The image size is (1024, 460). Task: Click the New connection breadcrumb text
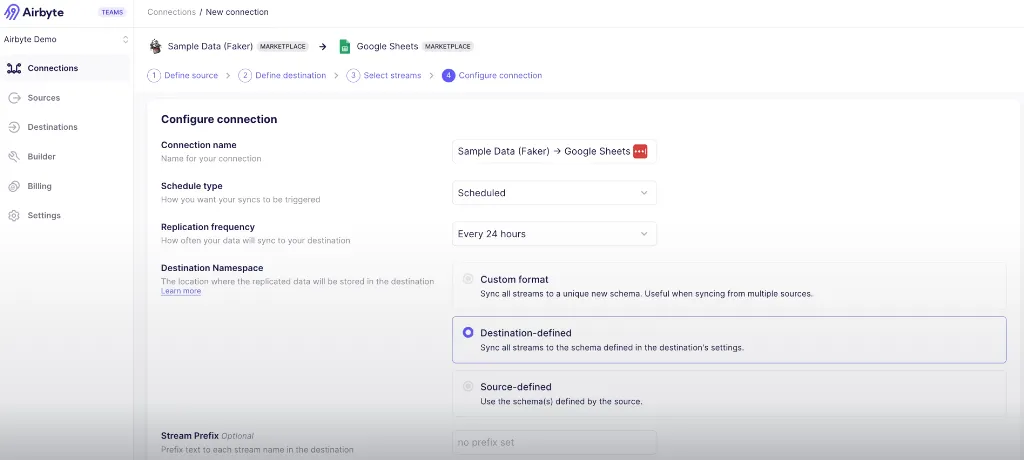click(237, 12)
